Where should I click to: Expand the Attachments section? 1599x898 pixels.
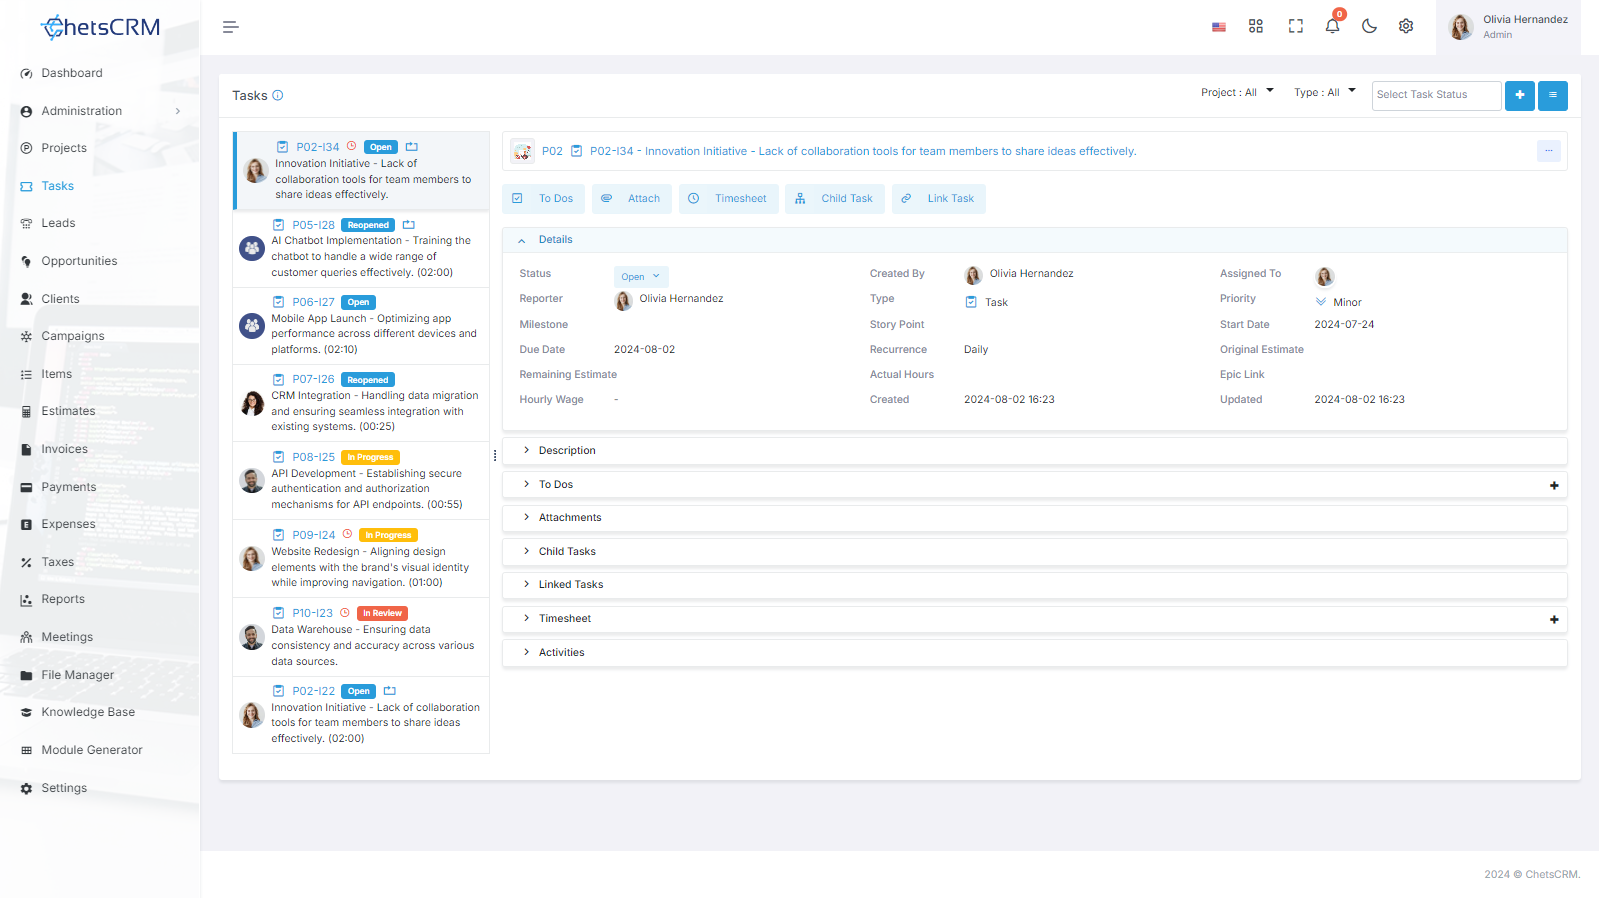1034,518
